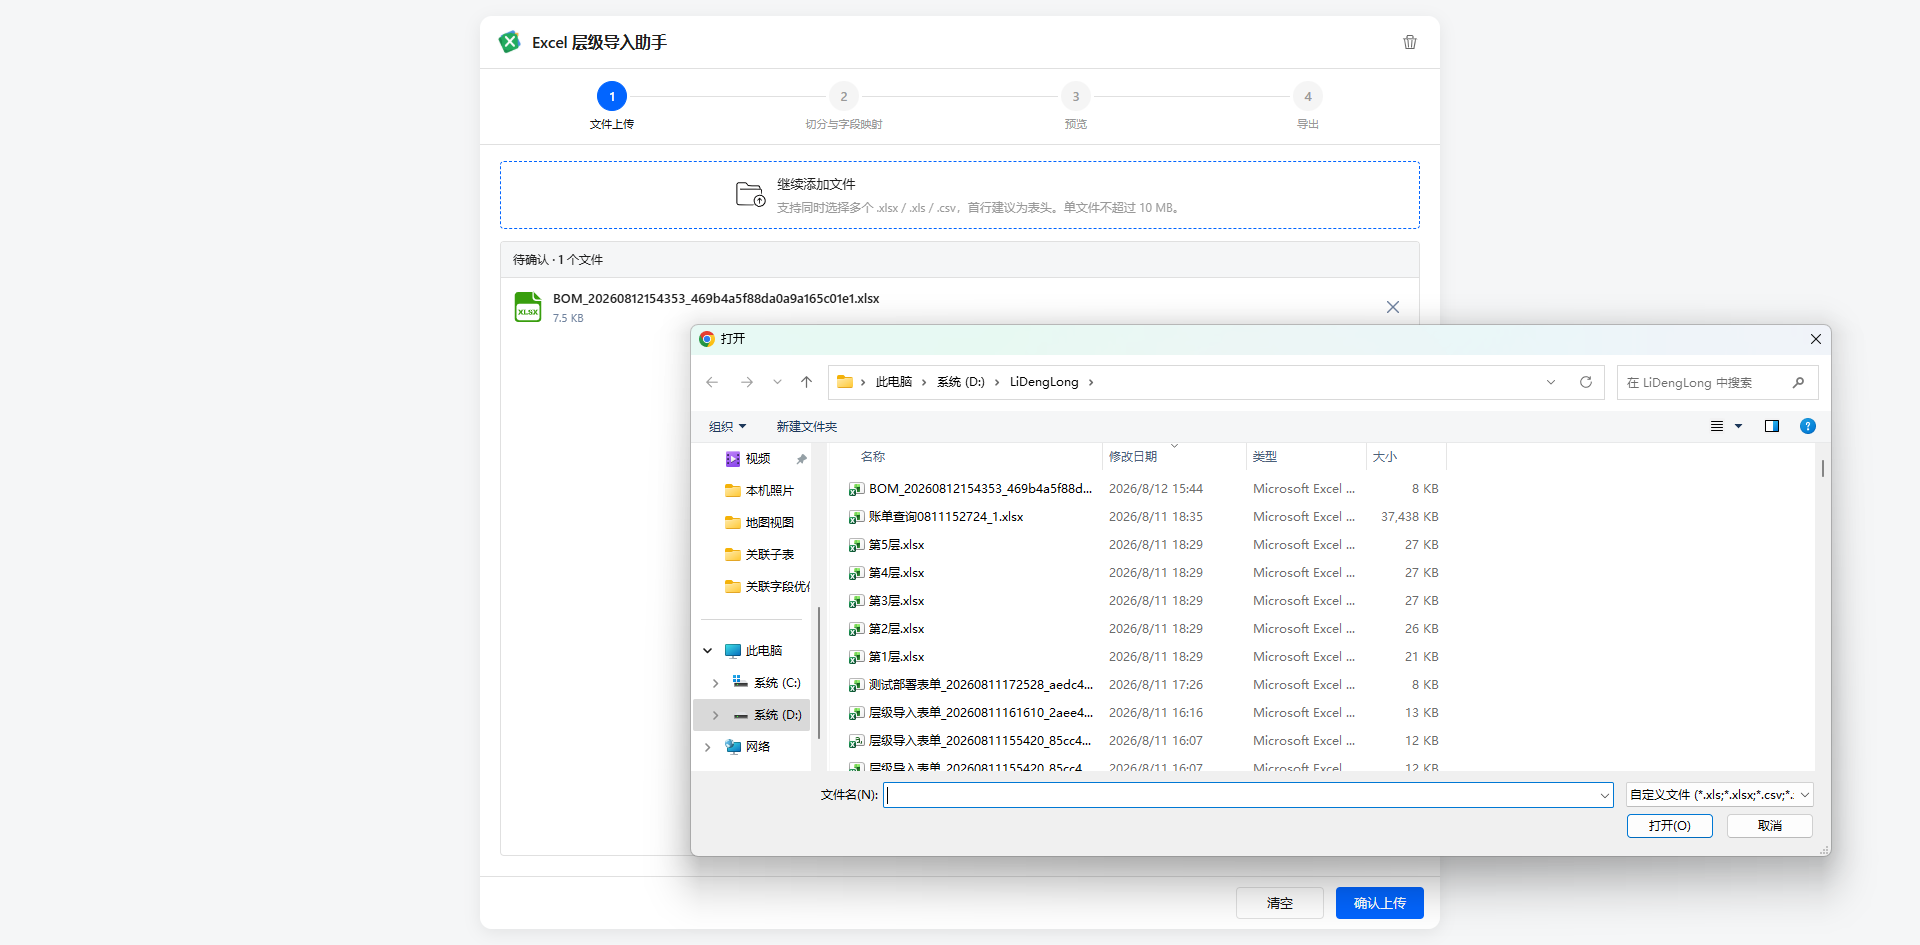The image size is (1920, 945).
Task: Click 清空 button in import window
Action: (x=1280, y=903)
